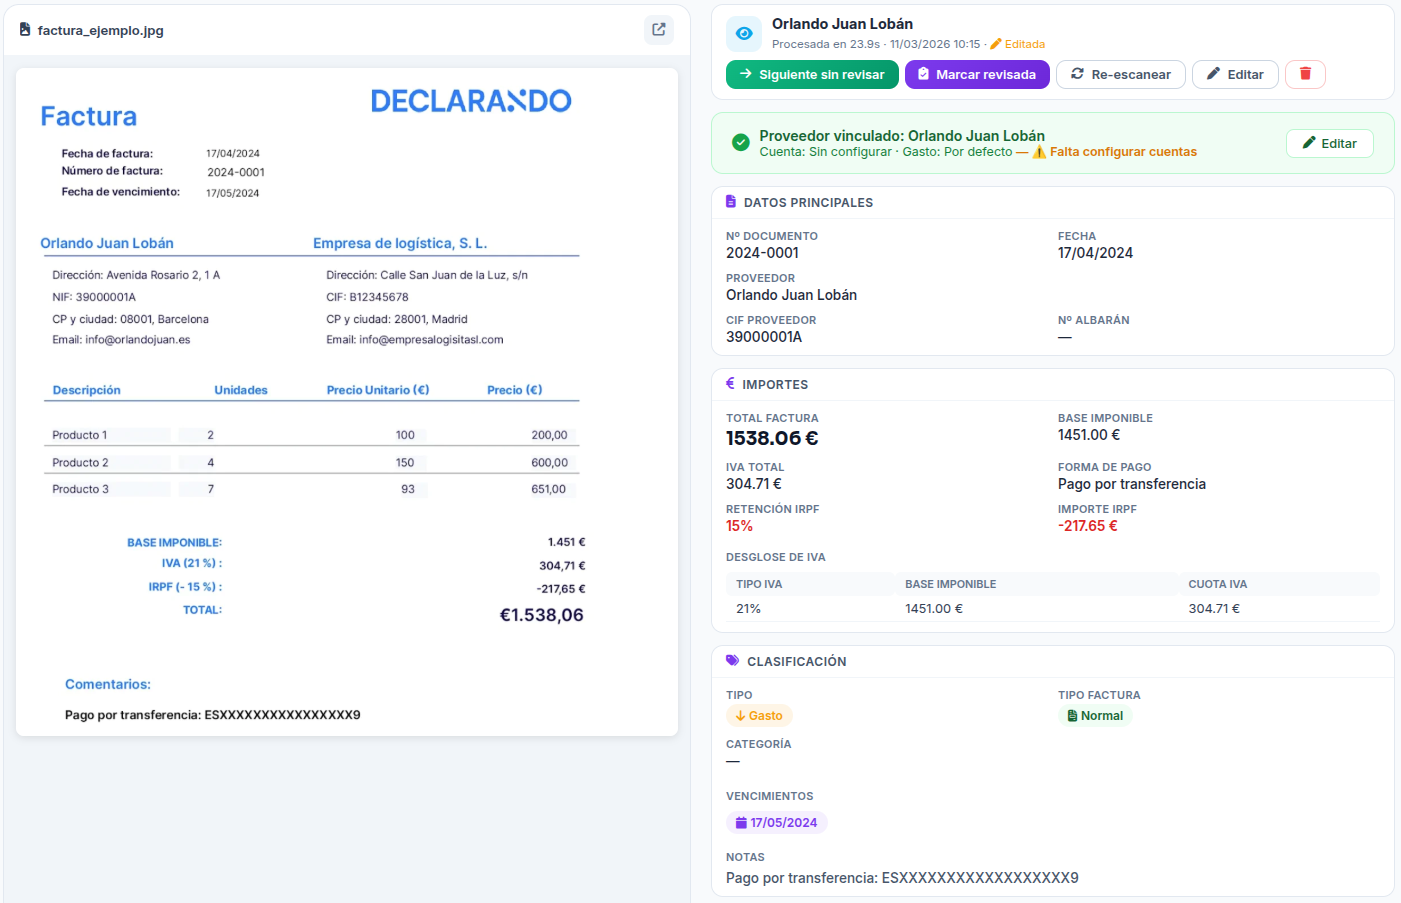Click the refresh icon inside Re-escanear

pyautogui.click(x=1078, y=74)
